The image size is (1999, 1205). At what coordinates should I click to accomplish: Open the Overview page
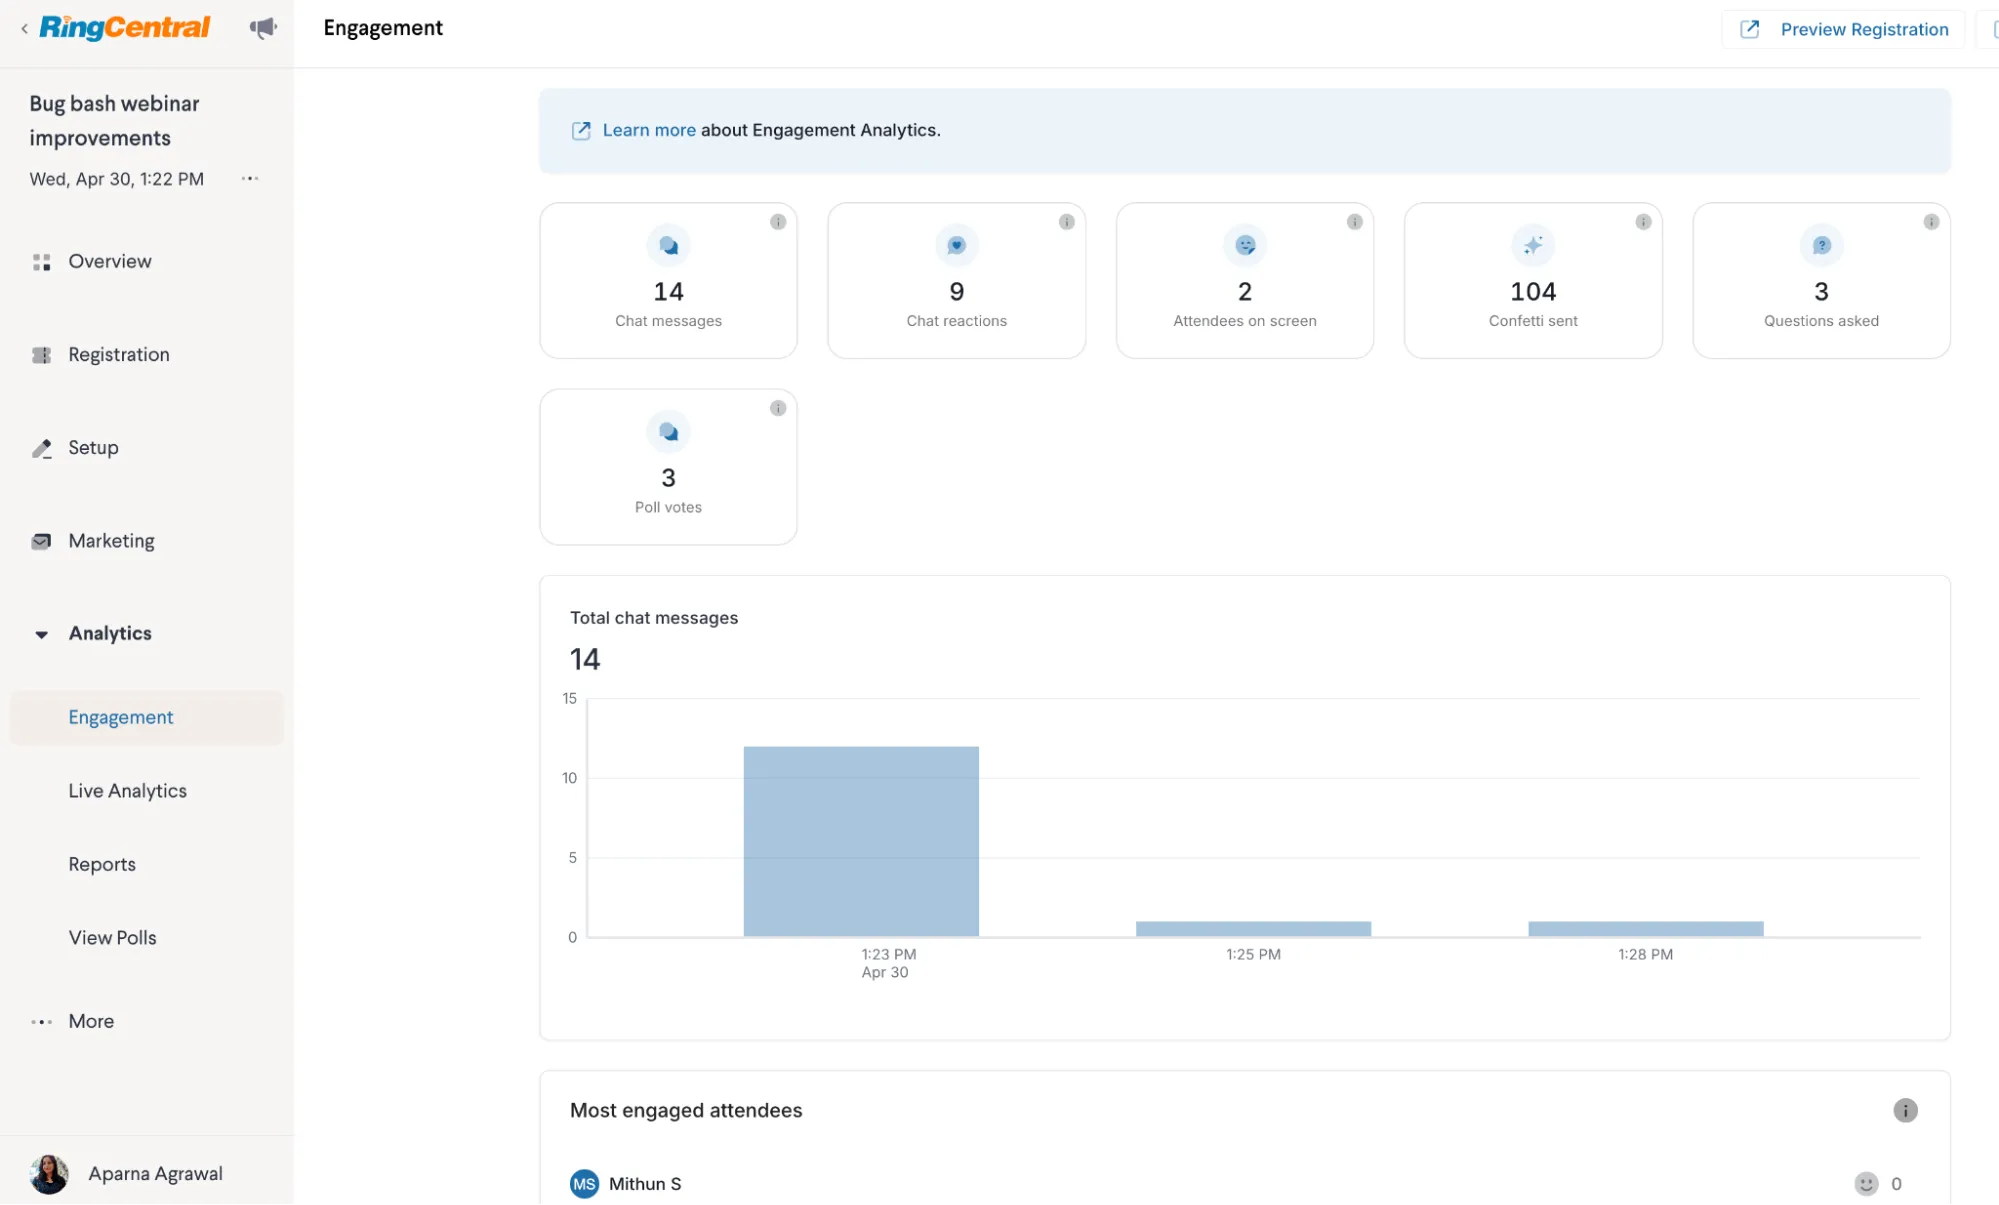coord(110,261)
